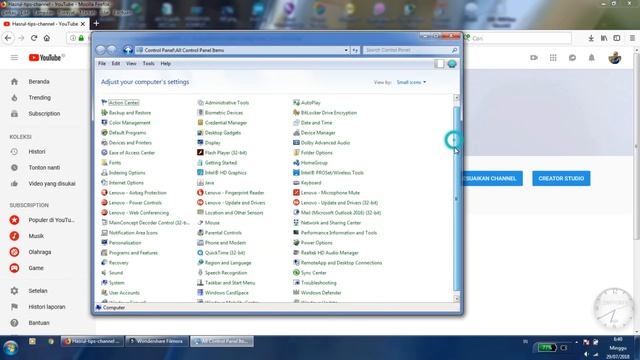This screenshot has width=640, height=360.
Task: Click the Control Panel vertical scrollbar thumb
Action: [x=457, y=198]
